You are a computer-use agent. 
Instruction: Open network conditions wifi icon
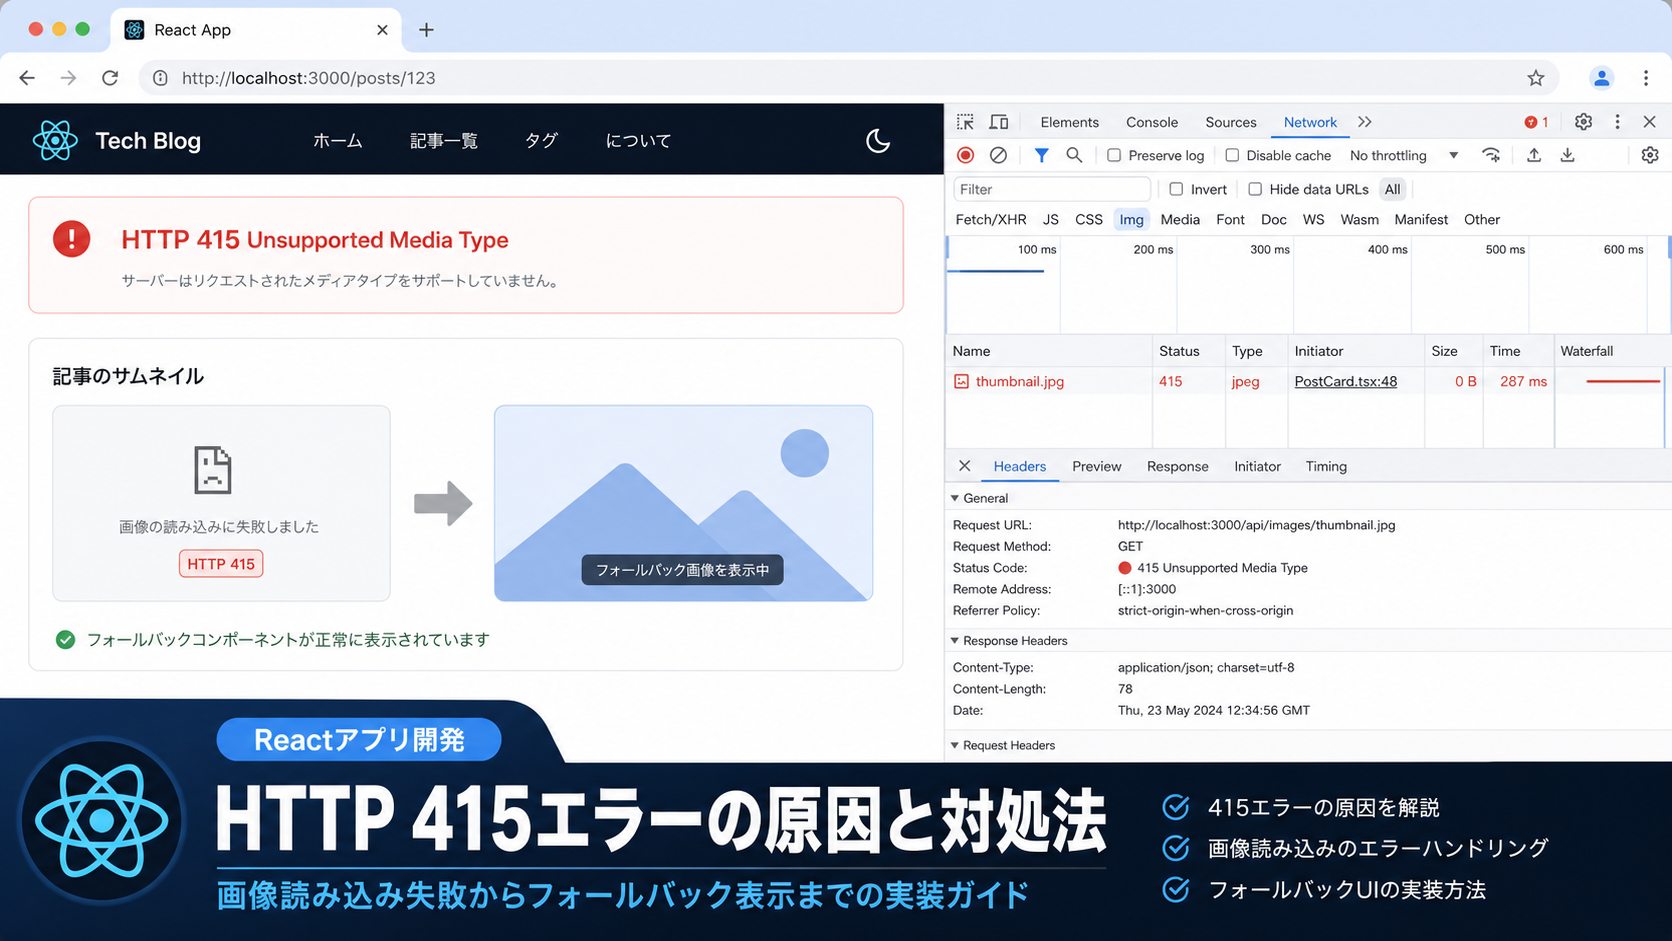[1491, 155]
